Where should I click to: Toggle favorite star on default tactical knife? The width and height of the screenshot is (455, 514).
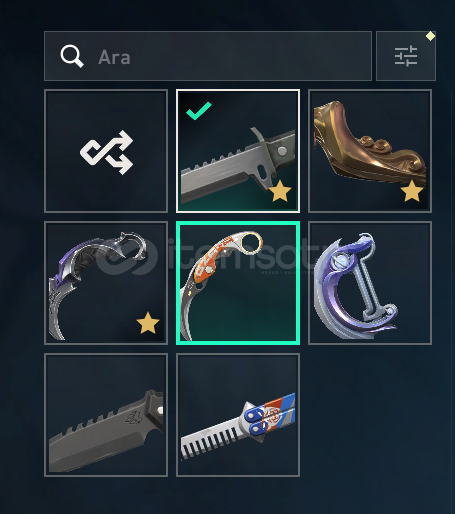coord(280,191)
